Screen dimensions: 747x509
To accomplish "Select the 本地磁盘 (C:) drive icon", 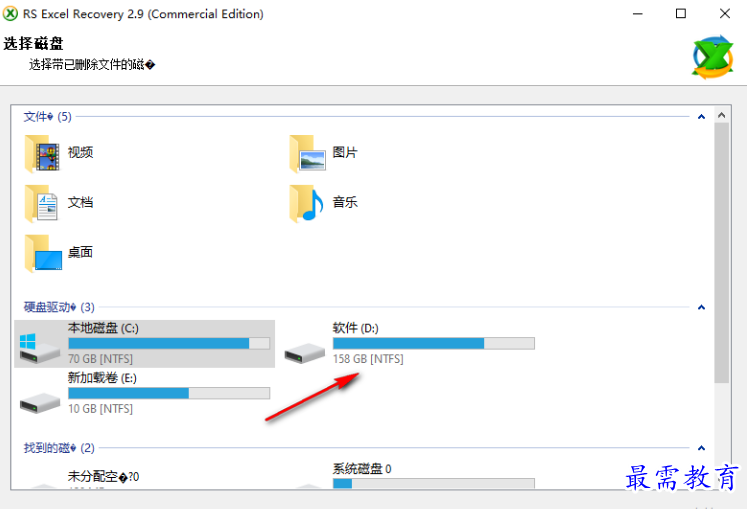I will pyautogui.click(x=40, y=345).
